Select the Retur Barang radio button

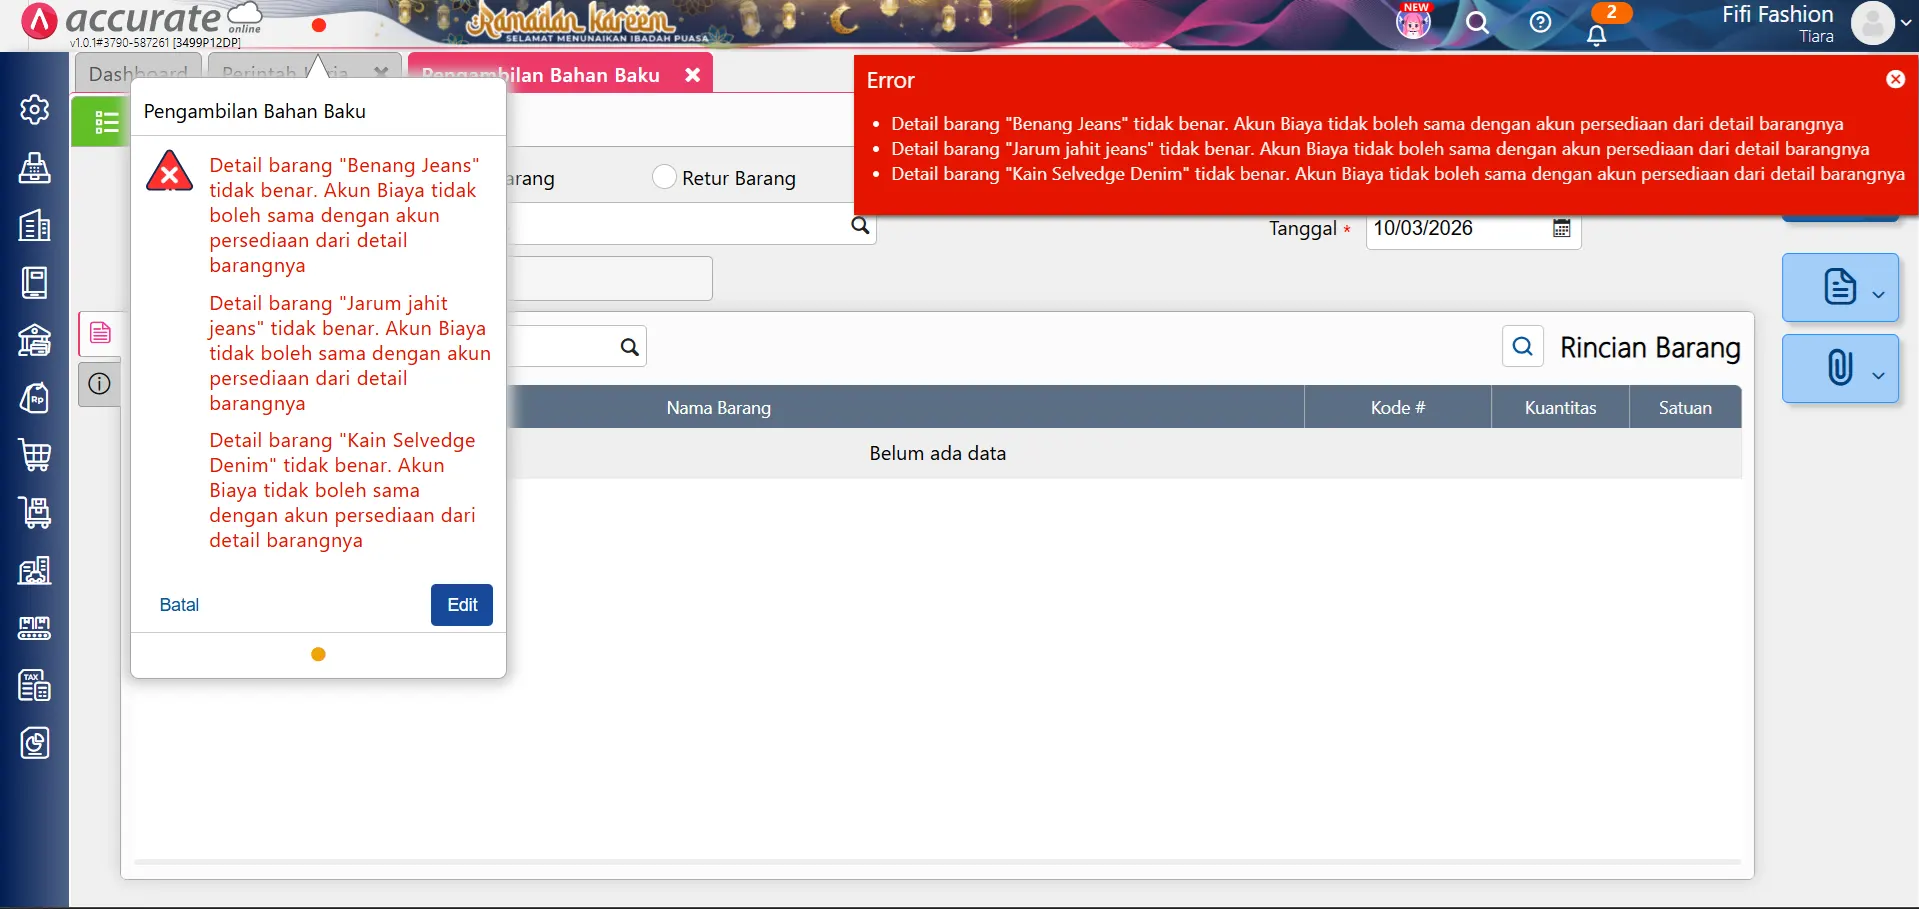[x=664, y=177]
